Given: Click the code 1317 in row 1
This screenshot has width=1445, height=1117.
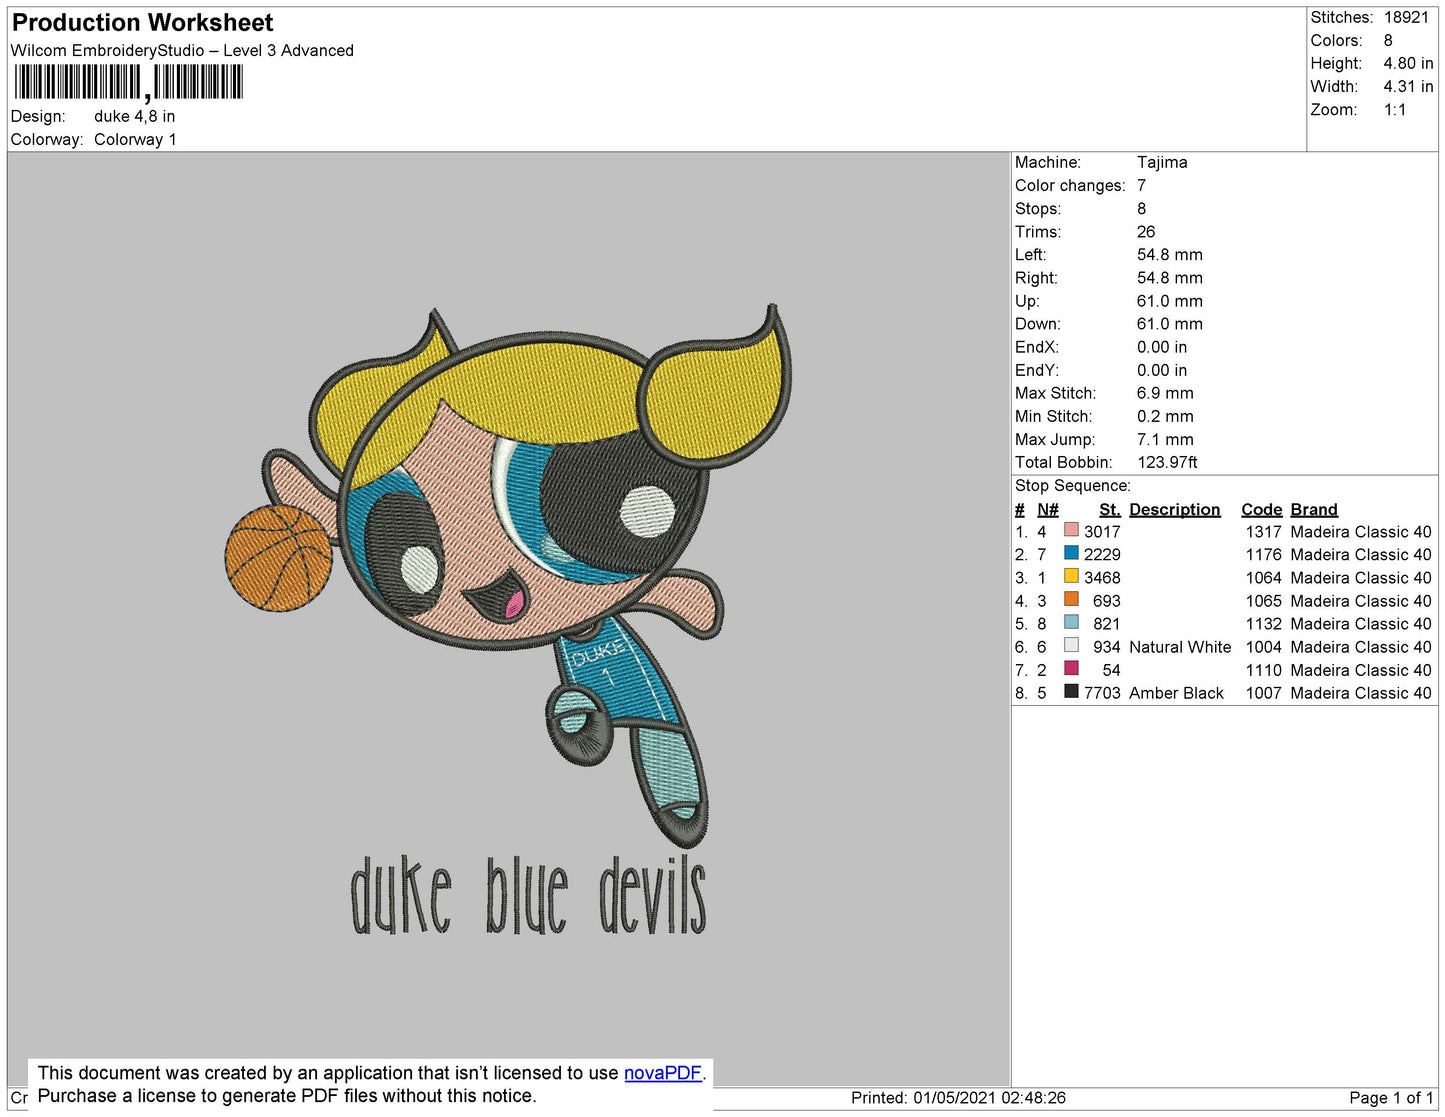Looking at the screenshot, I should click(x=1263, y=532).
